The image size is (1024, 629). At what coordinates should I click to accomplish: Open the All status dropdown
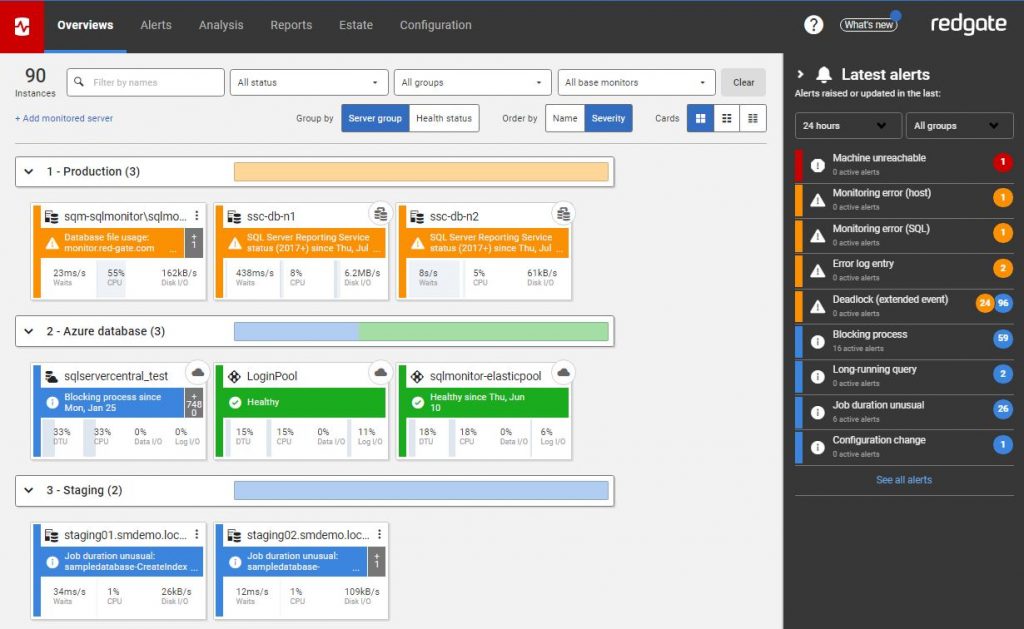pos(308,82)
